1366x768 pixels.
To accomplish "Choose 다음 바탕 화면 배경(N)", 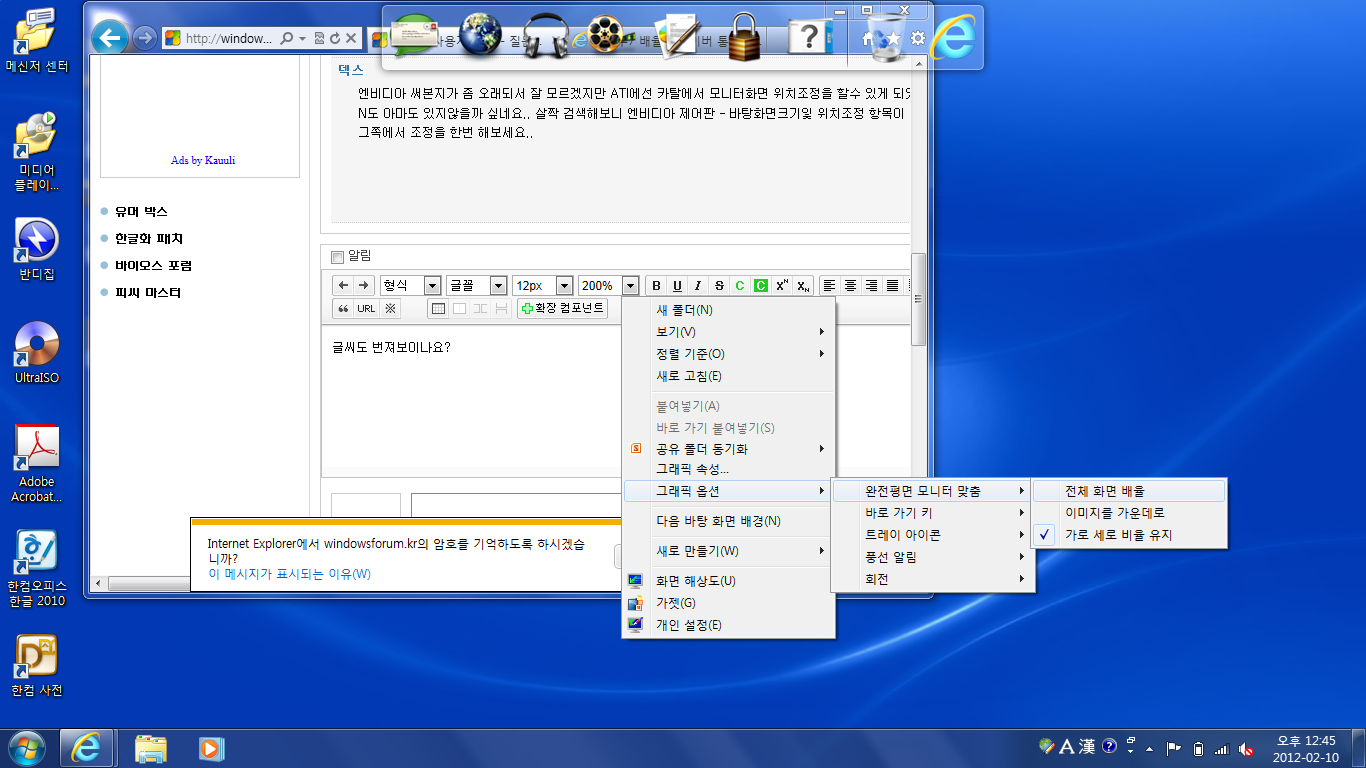I will tap(728, 521).
